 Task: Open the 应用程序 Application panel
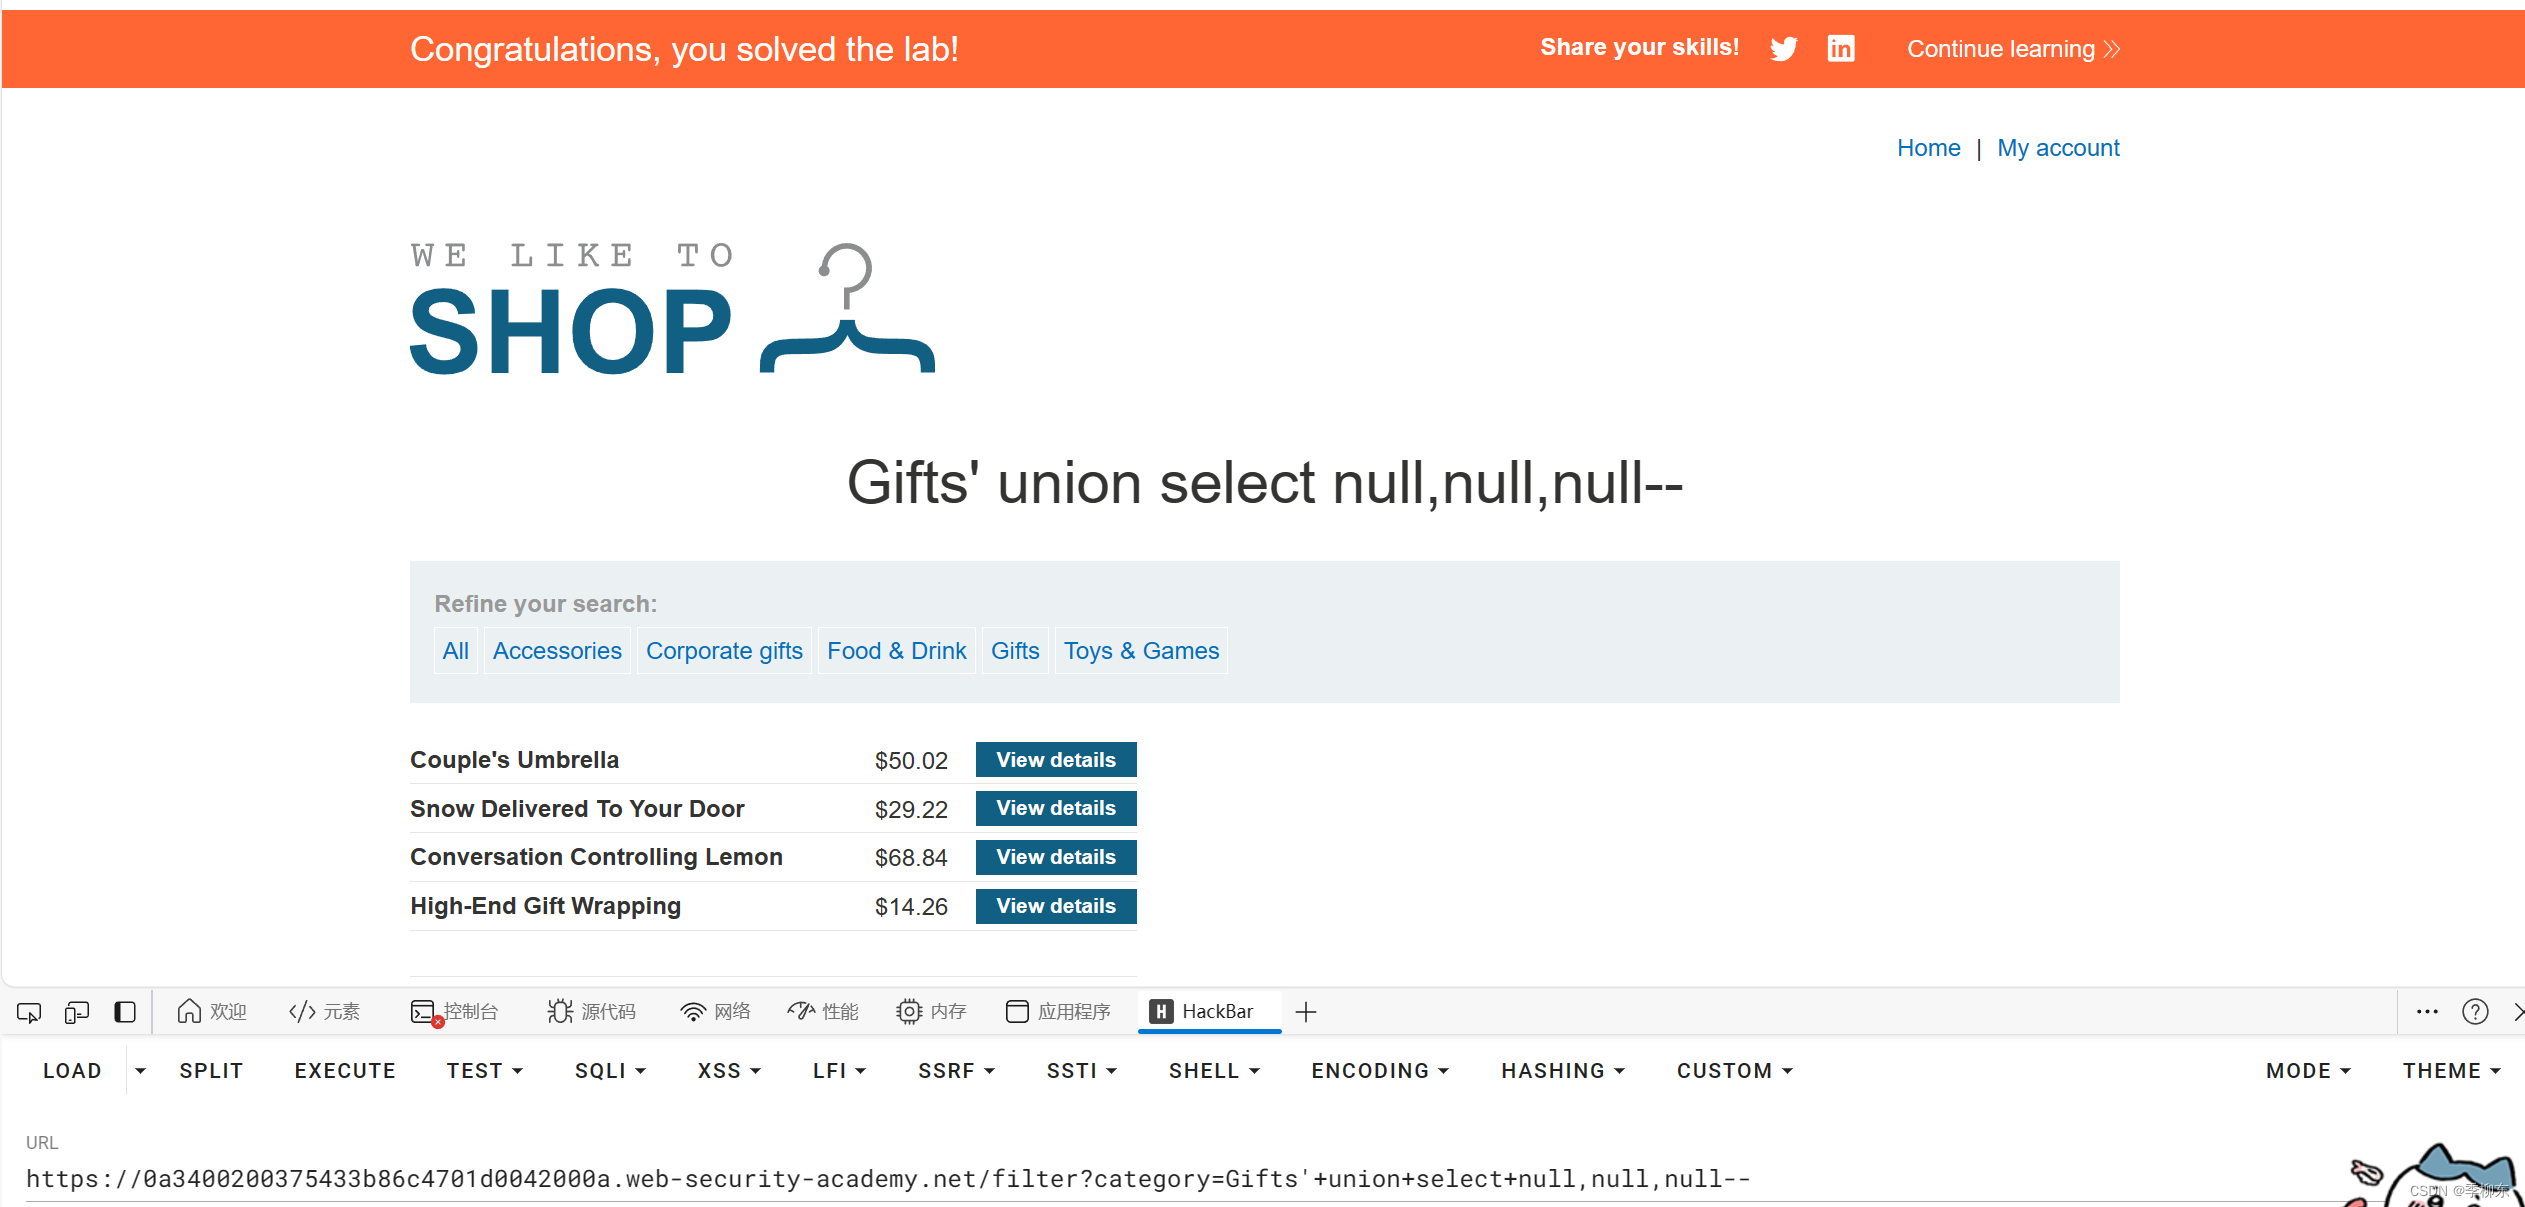click(x=1058, y=1011)
